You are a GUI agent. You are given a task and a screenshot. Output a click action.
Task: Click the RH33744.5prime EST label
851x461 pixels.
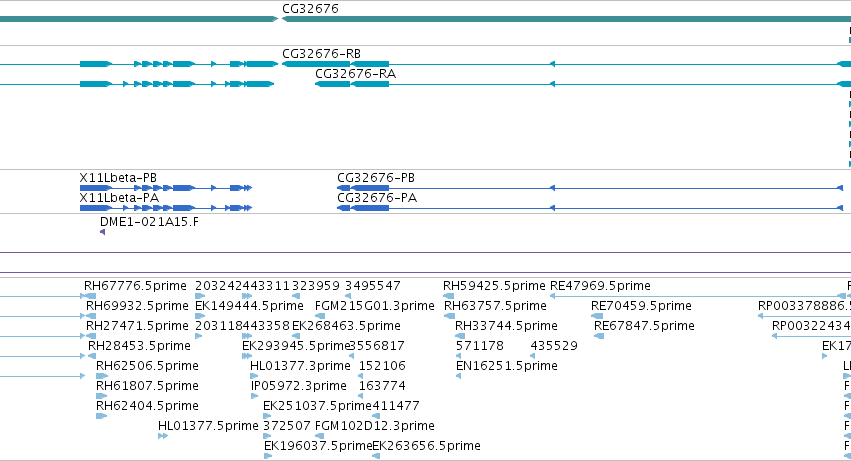(x=506, y=326)
